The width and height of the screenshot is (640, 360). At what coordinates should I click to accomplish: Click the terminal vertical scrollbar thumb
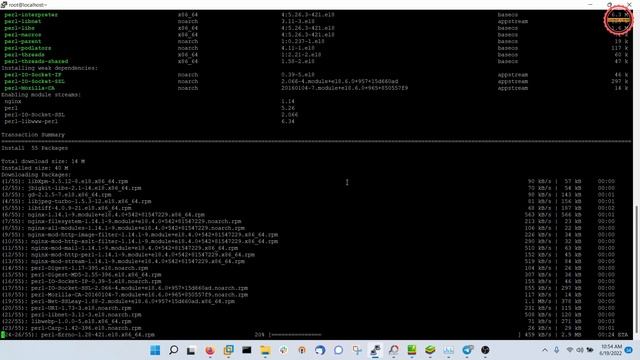[637, 270]
